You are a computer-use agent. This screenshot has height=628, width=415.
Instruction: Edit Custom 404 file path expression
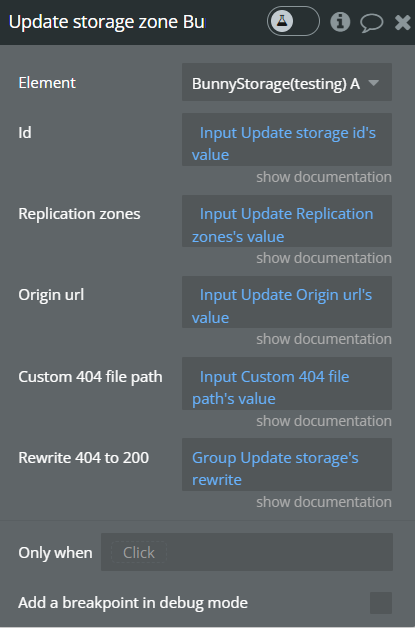coord(287,384)
